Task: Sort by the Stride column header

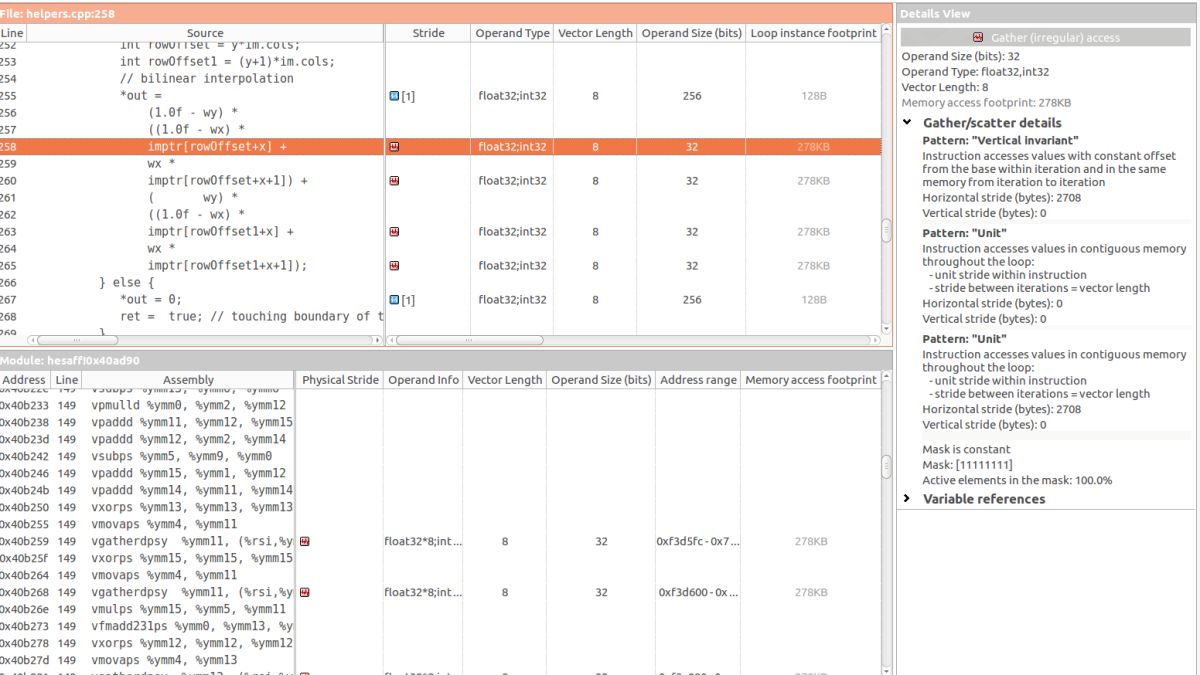Action: pos(428,33)
